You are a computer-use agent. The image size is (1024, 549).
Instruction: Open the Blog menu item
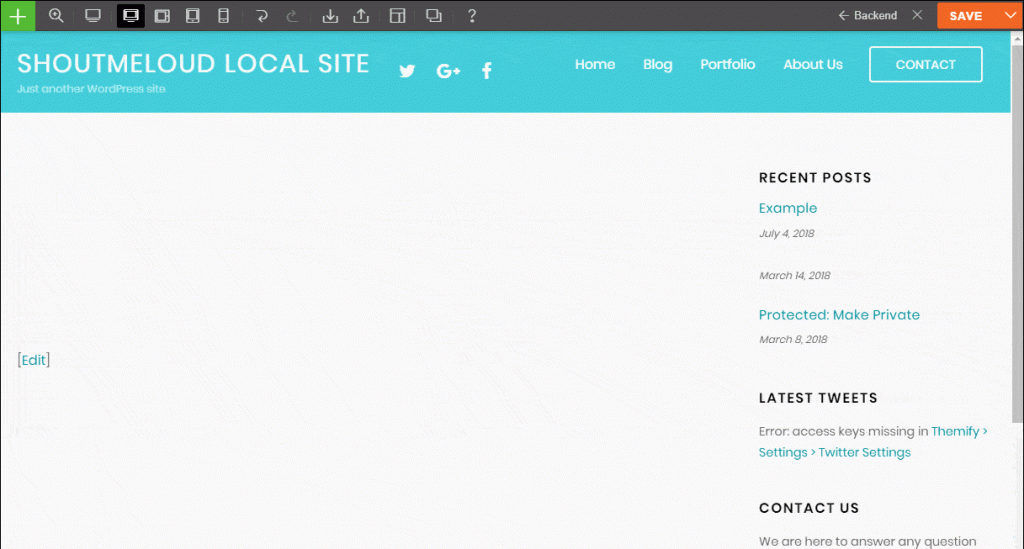coord(658,64)
